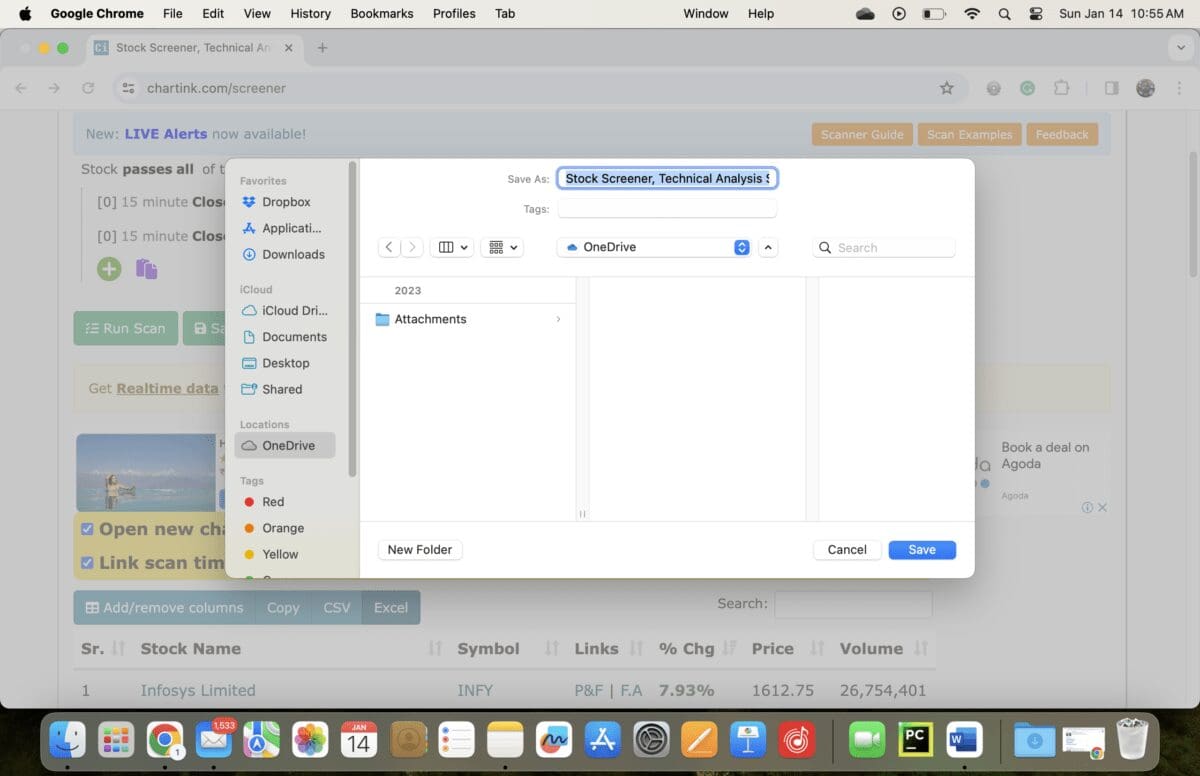Bookmark this page with star icon
The height and width of the screenshot is (776, 1200).
tap(946, 88)
